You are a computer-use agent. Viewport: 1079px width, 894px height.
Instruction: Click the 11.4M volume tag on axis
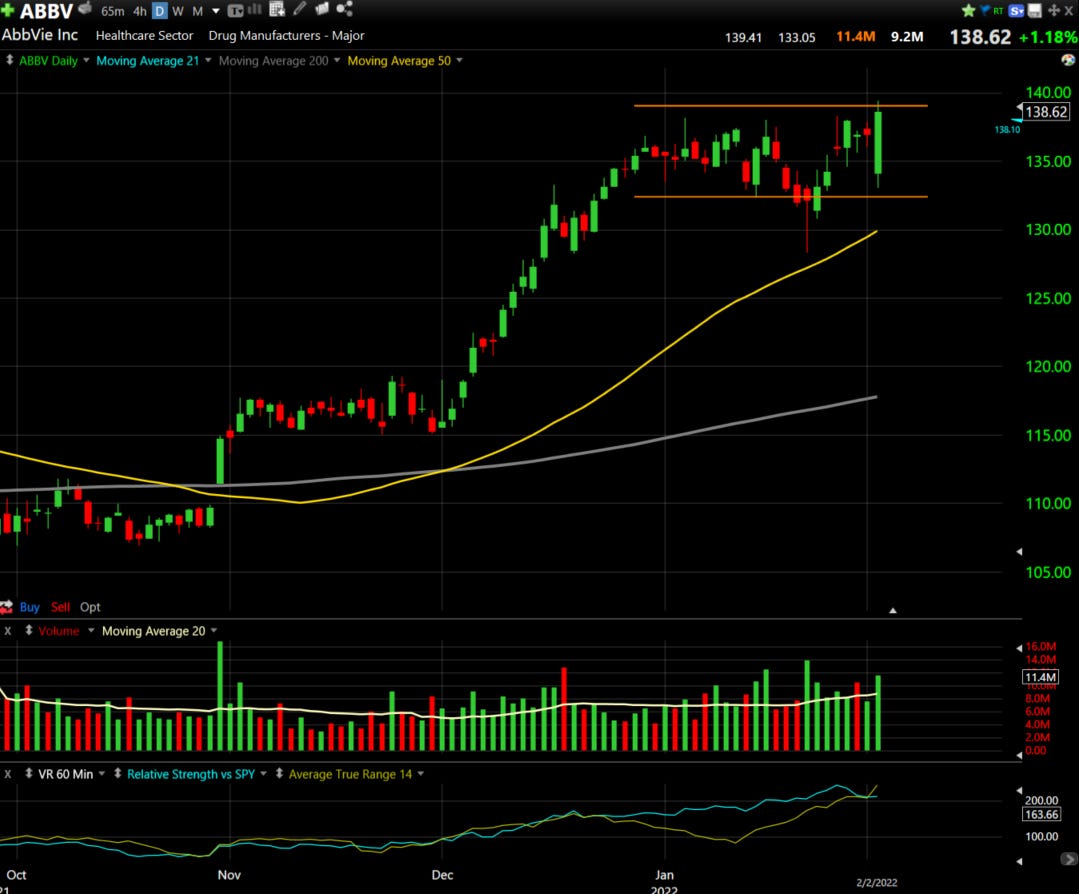click(x=1040, y=677)
